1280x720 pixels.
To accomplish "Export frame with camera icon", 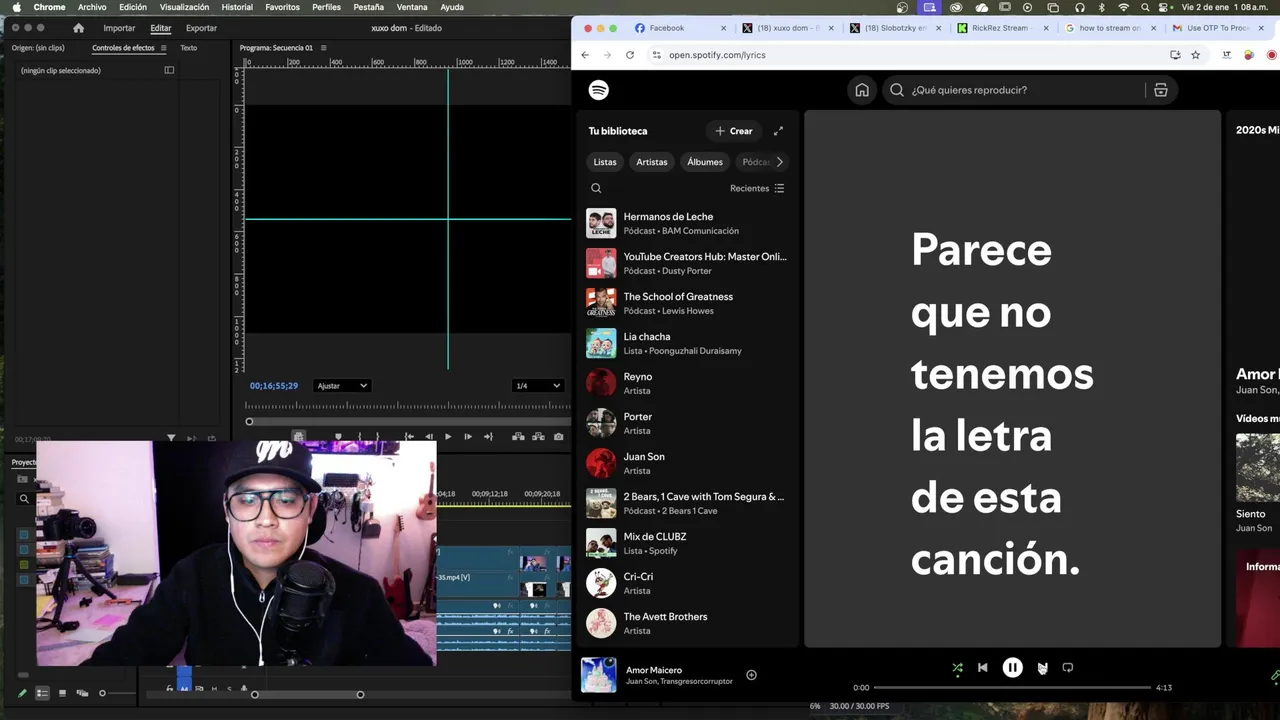I will click(558, 437).
